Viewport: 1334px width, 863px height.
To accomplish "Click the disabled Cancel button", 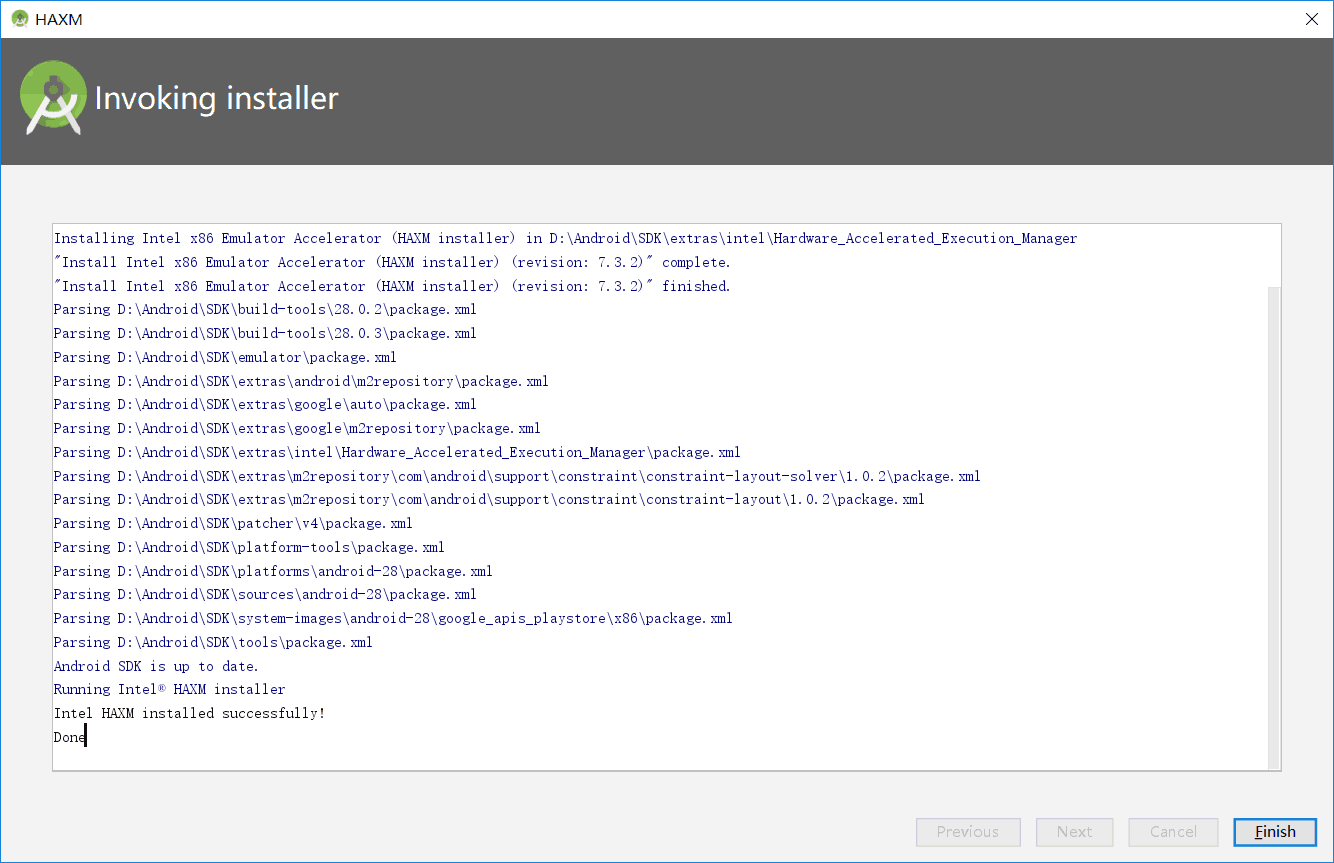I will (x=1173, y=832).
